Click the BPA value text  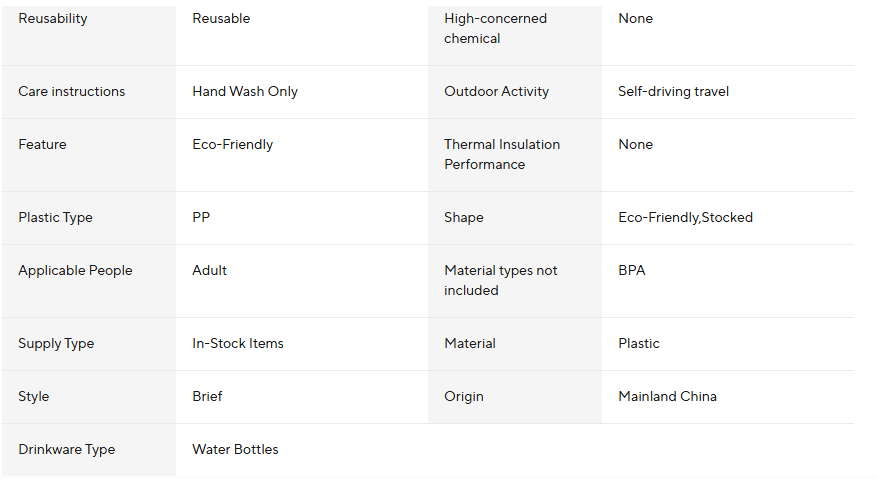(632, 271)
